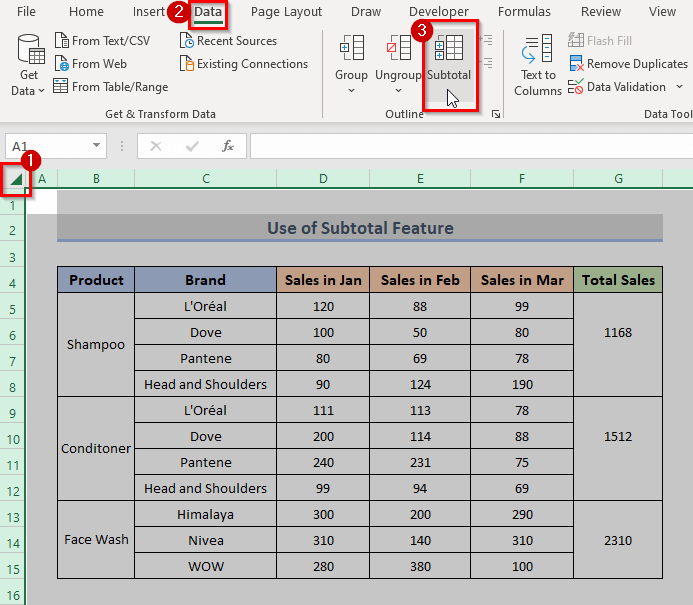Switch to the Page Layout tab

click(286, 12)
